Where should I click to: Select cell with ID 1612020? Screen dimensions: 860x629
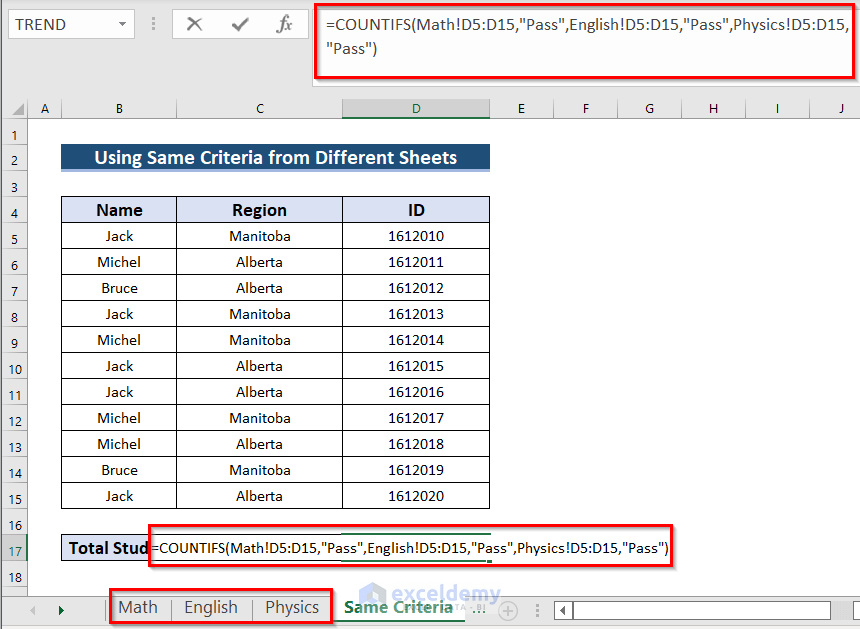[x=416, y=496]
